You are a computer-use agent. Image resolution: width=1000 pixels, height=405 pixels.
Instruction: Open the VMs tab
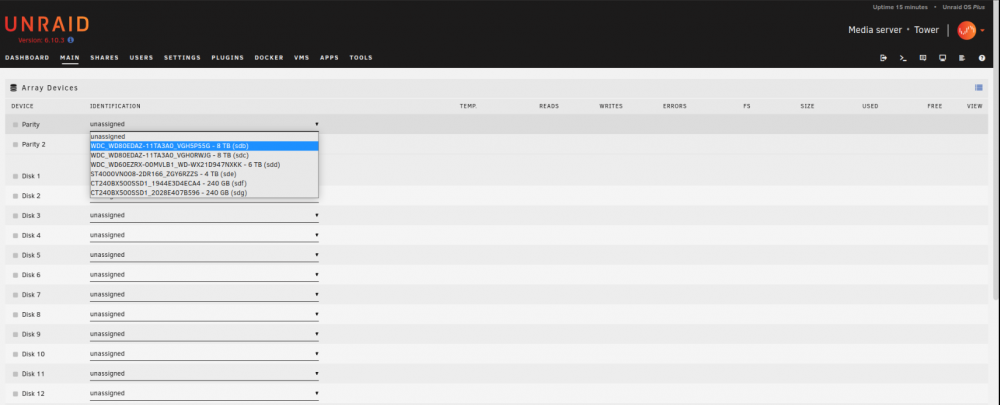(302, 58)
